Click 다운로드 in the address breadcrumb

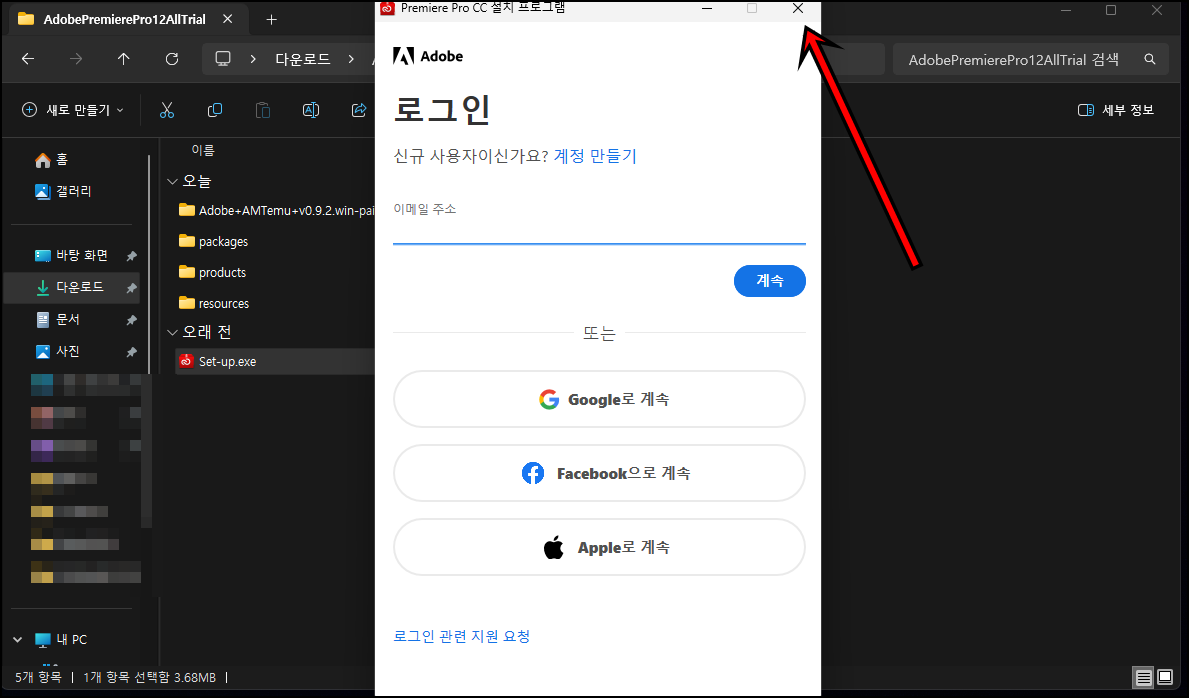click(x=303, y=59)
